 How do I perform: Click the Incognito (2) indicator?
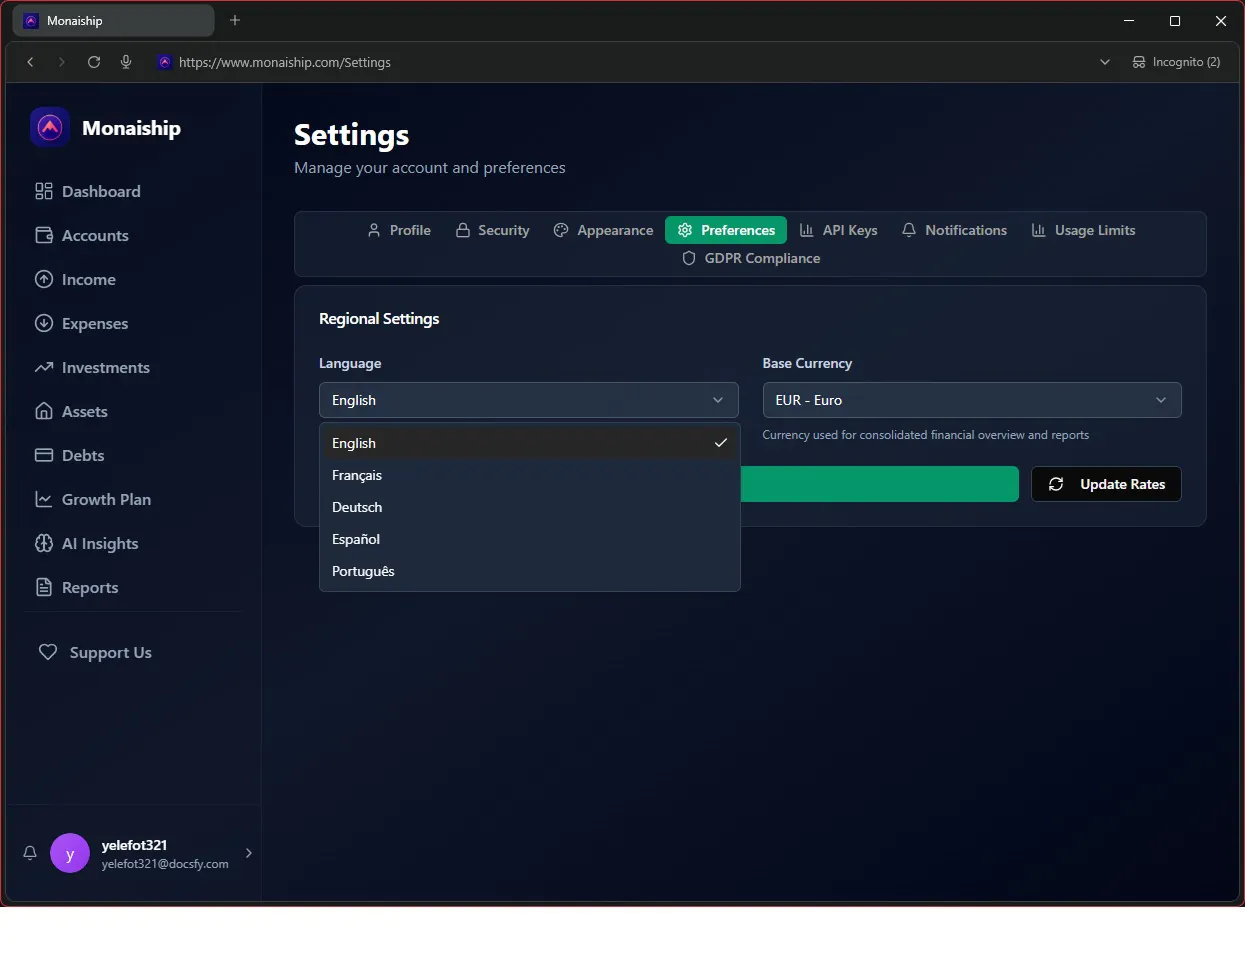point(1176,62)
